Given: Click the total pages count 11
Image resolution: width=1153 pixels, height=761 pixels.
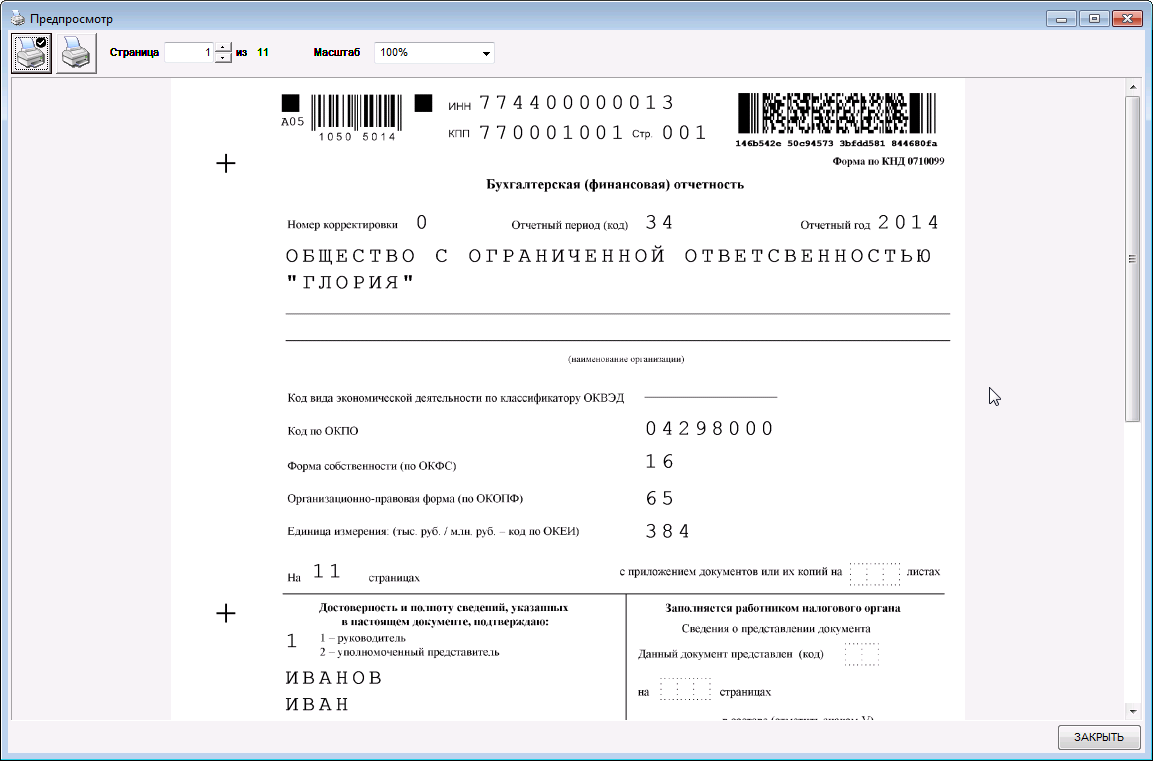Looking at the screenshot, I should pyautogui.click(x=263, y=52).
